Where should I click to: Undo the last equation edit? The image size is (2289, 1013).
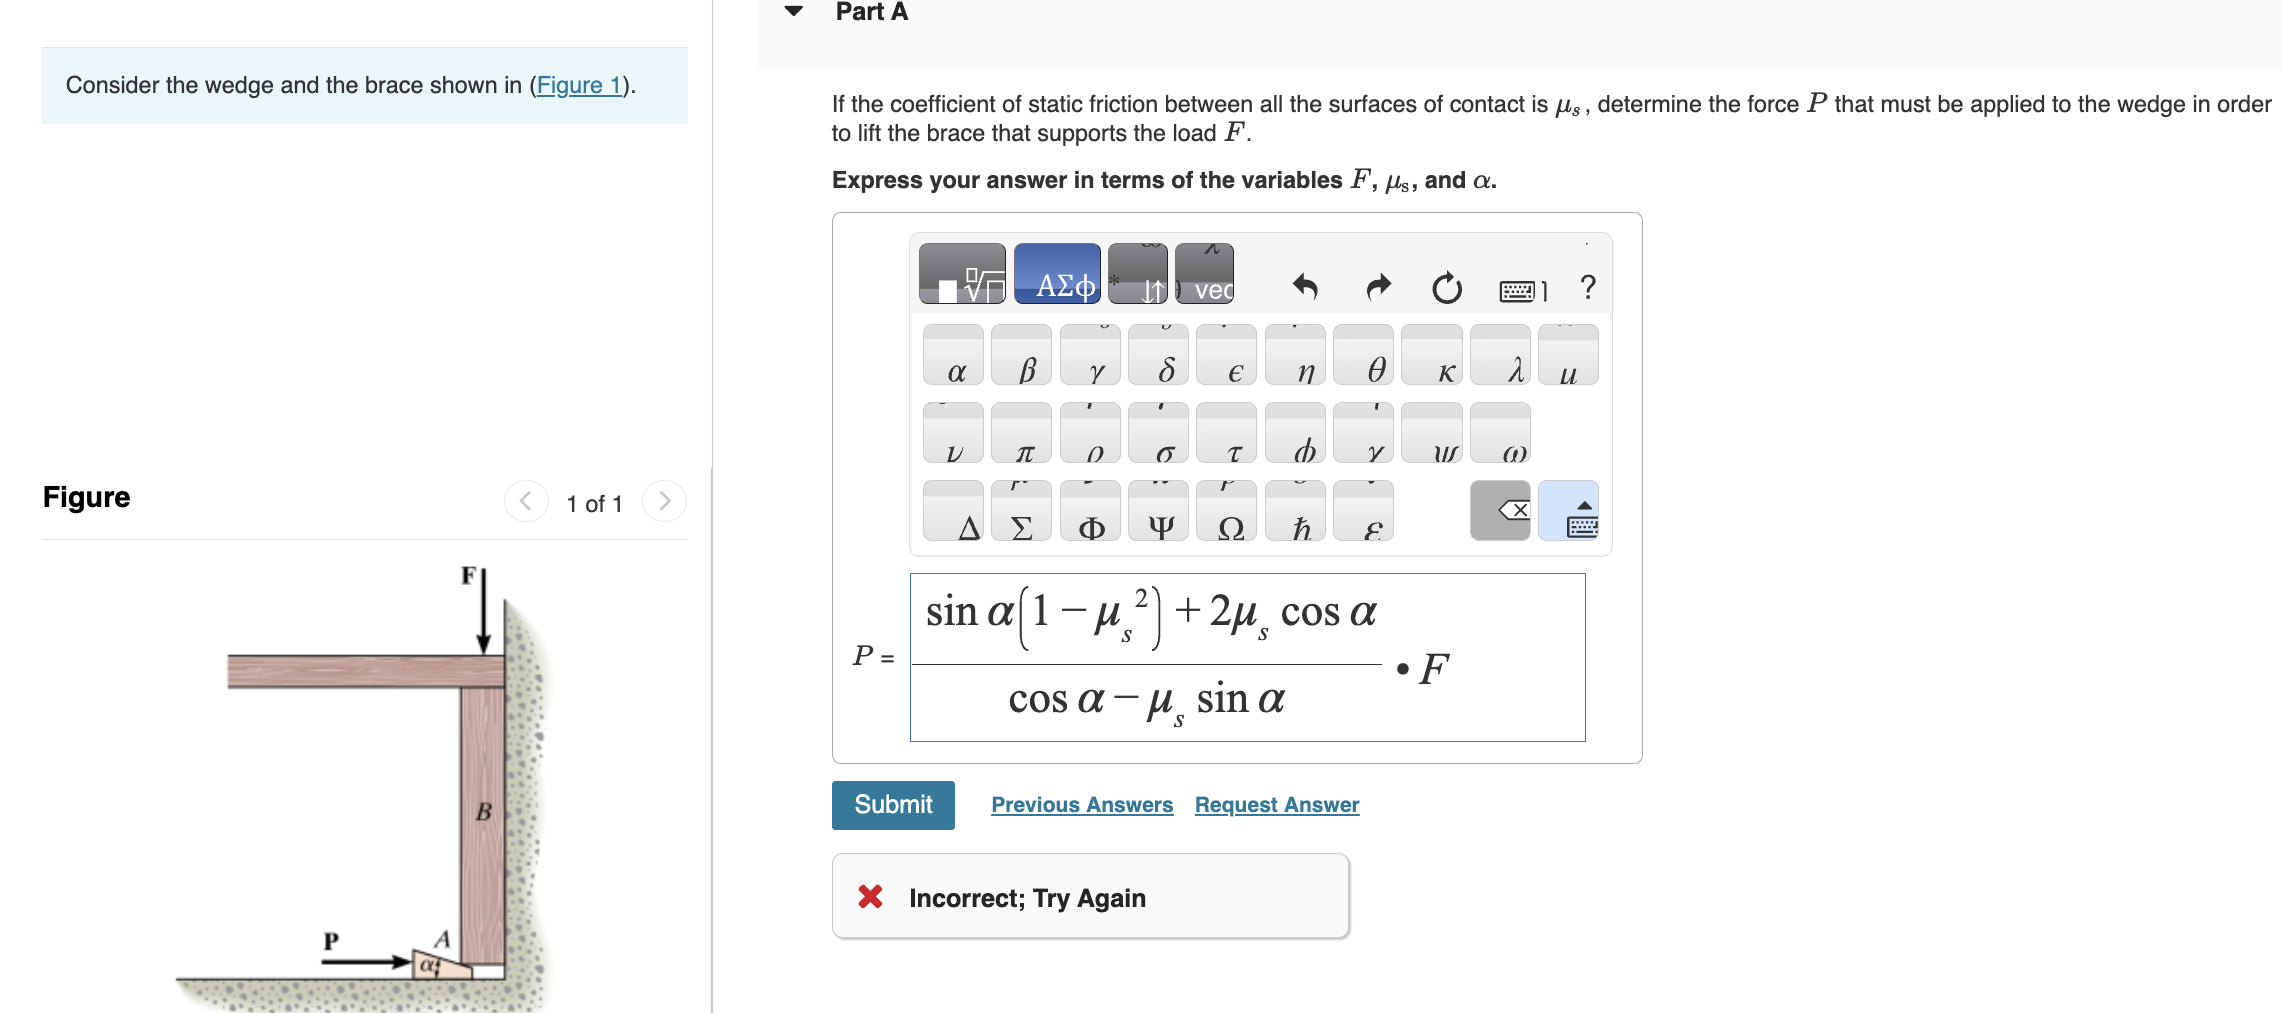tap(1307, 287)
